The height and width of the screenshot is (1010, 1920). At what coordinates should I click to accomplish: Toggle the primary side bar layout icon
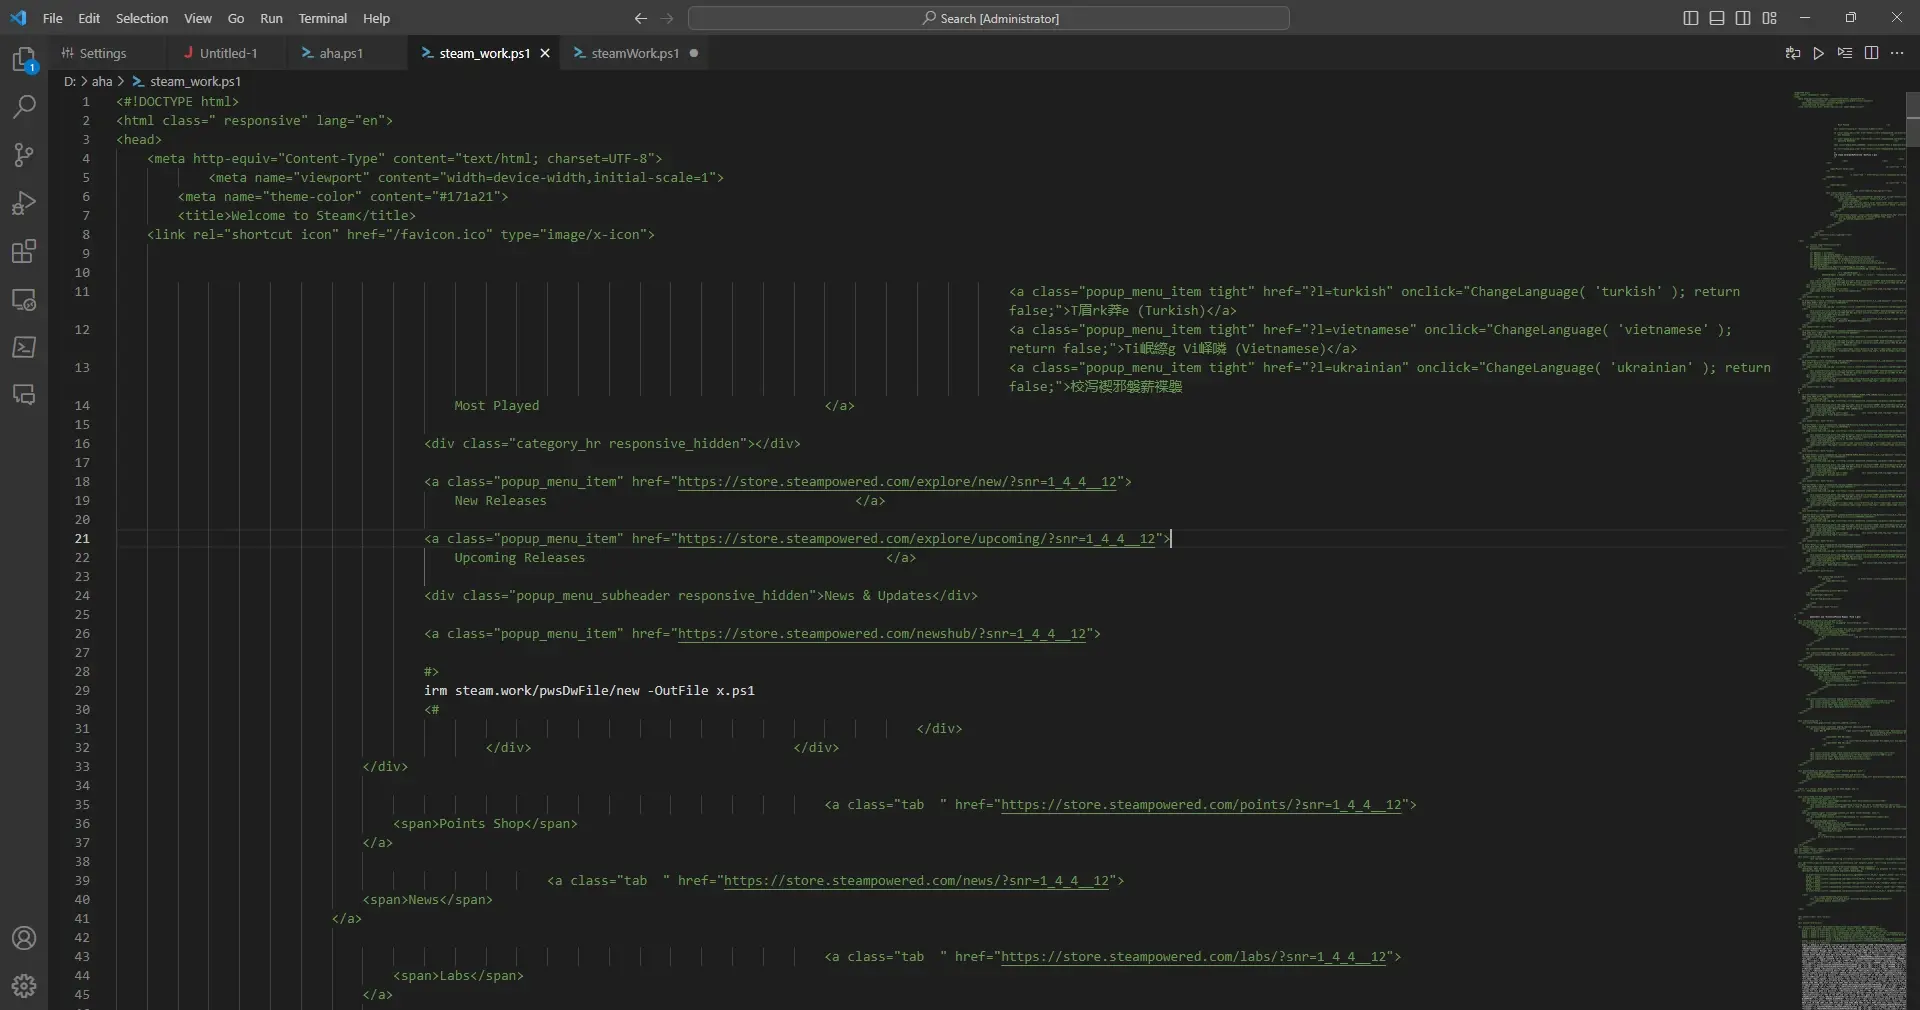(1691, 18)
